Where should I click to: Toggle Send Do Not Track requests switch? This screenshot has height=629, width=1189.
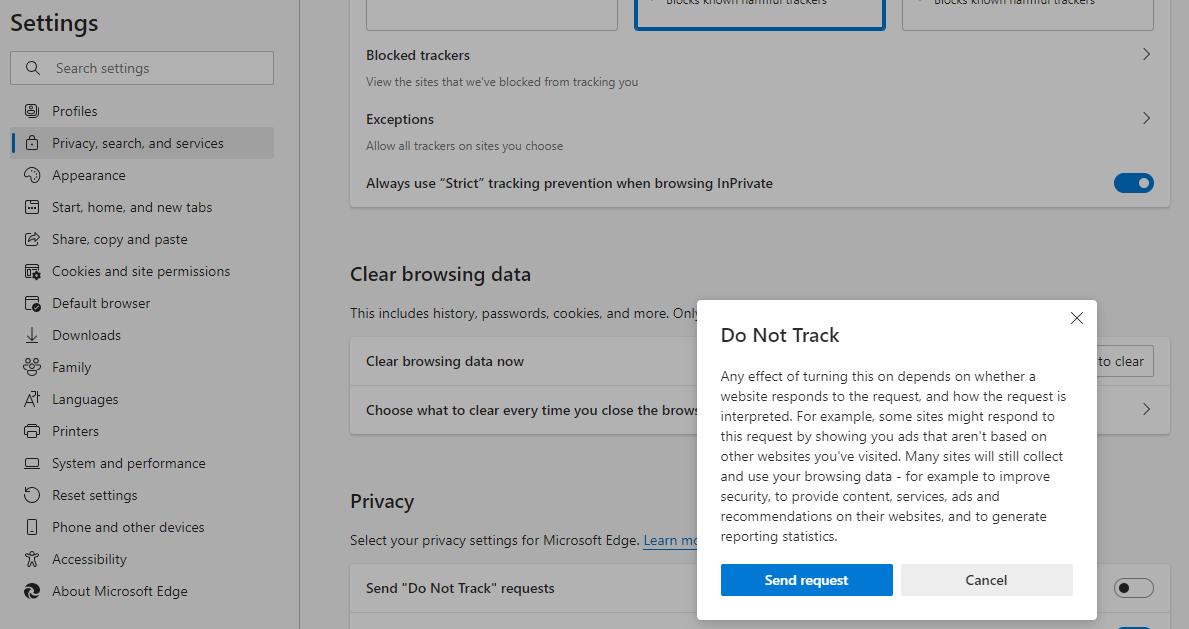point(1134,588)
